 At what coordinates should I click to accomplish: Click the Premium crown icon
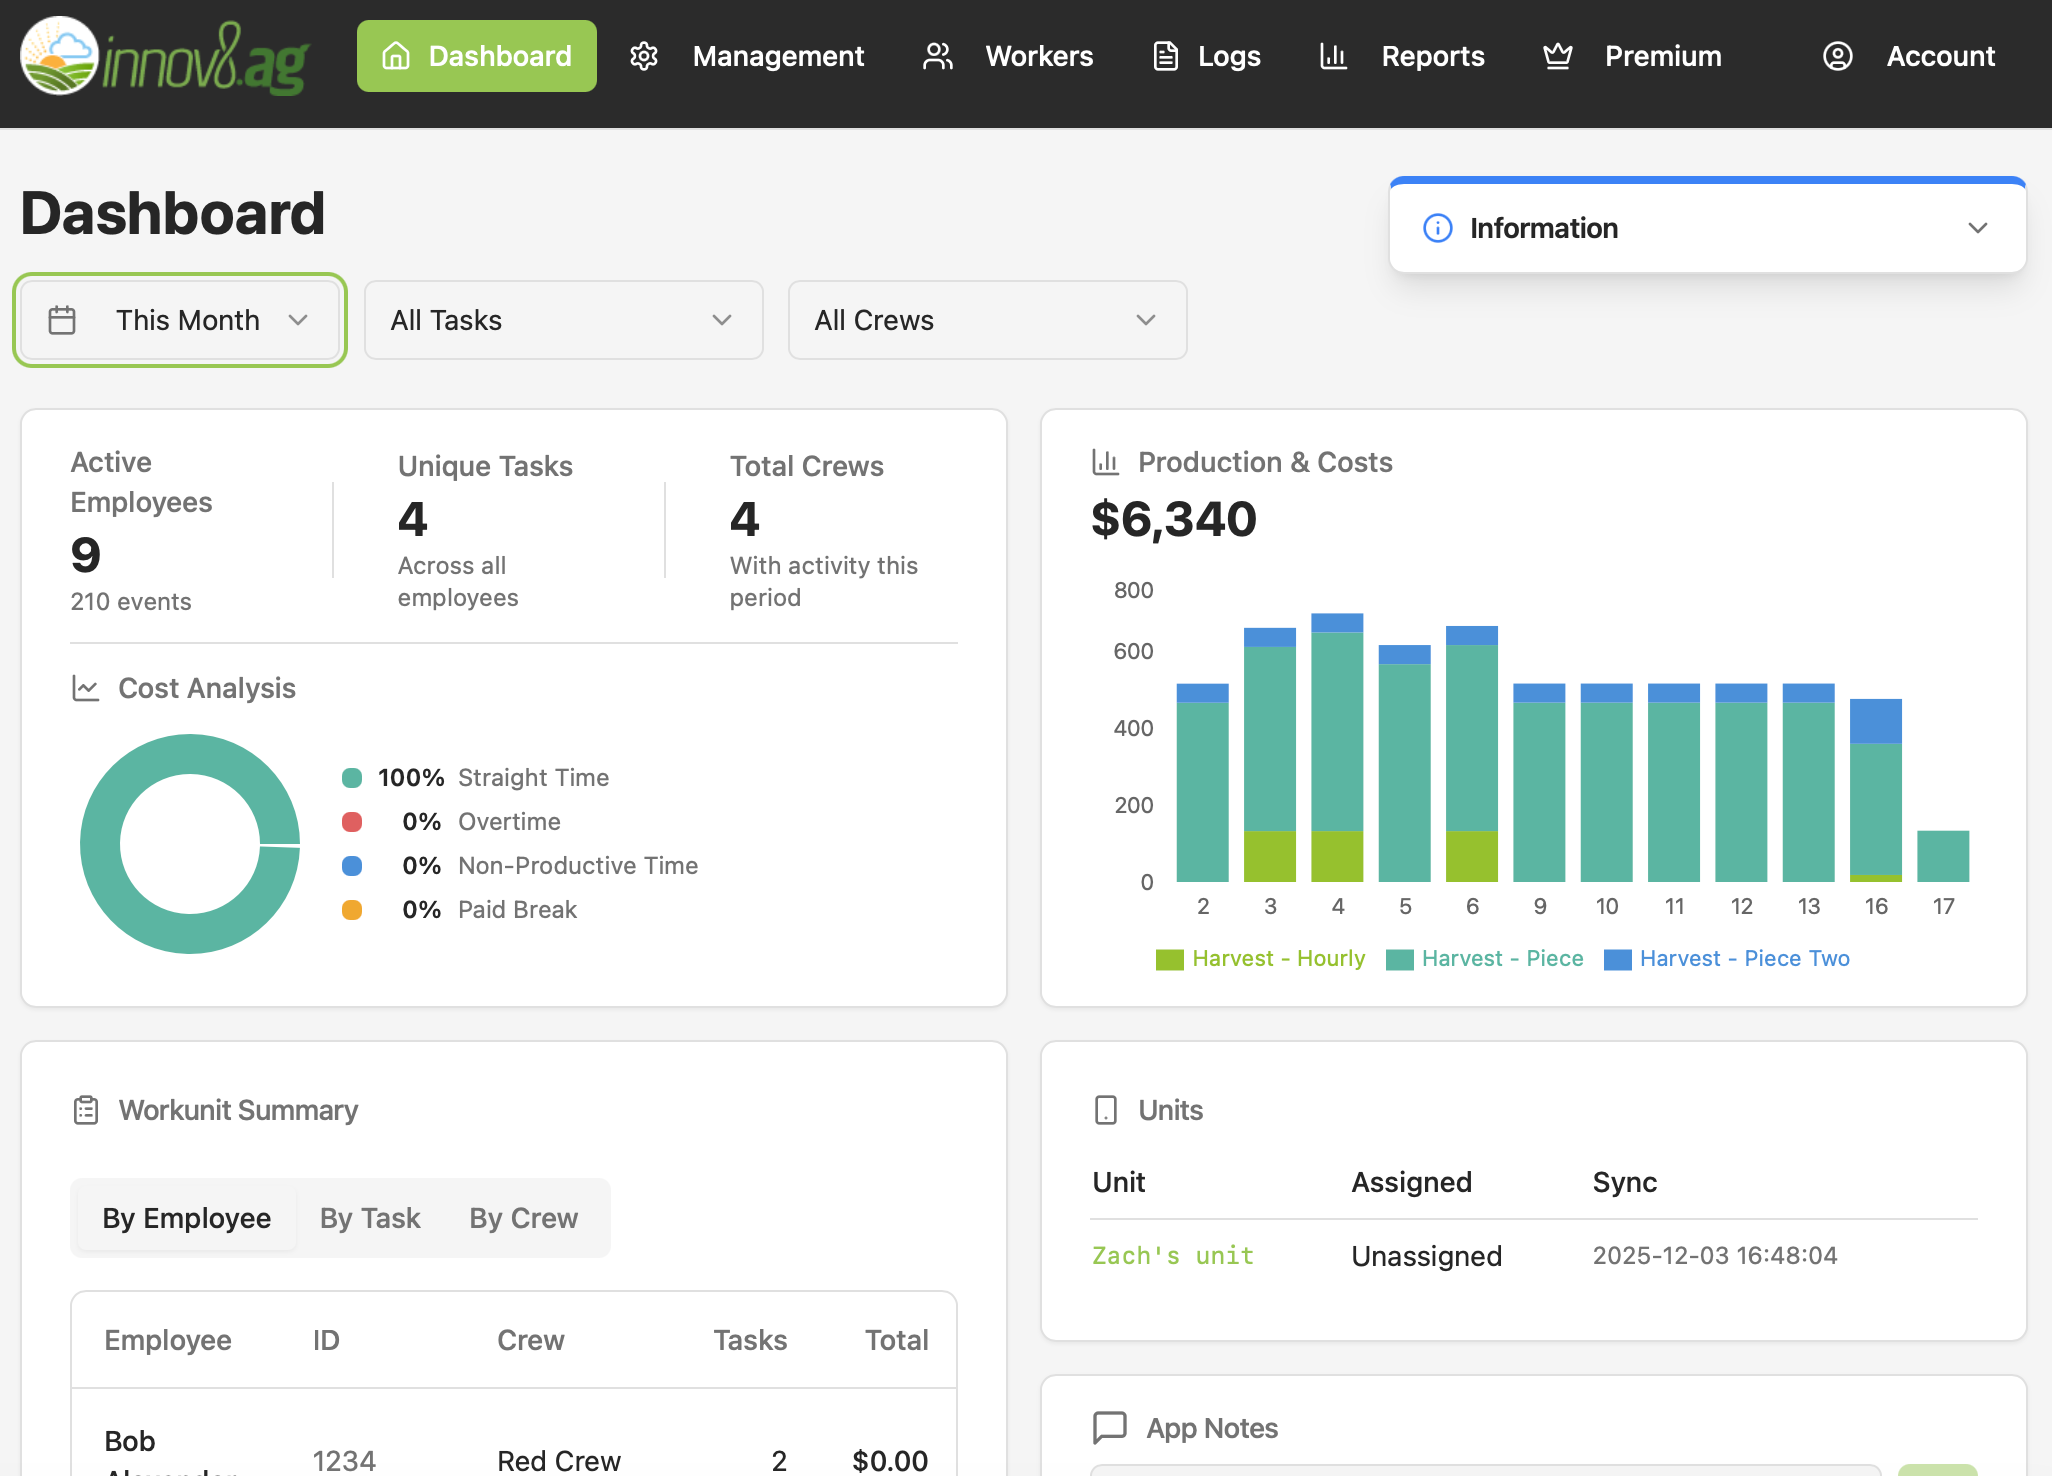click(1557, 56)
